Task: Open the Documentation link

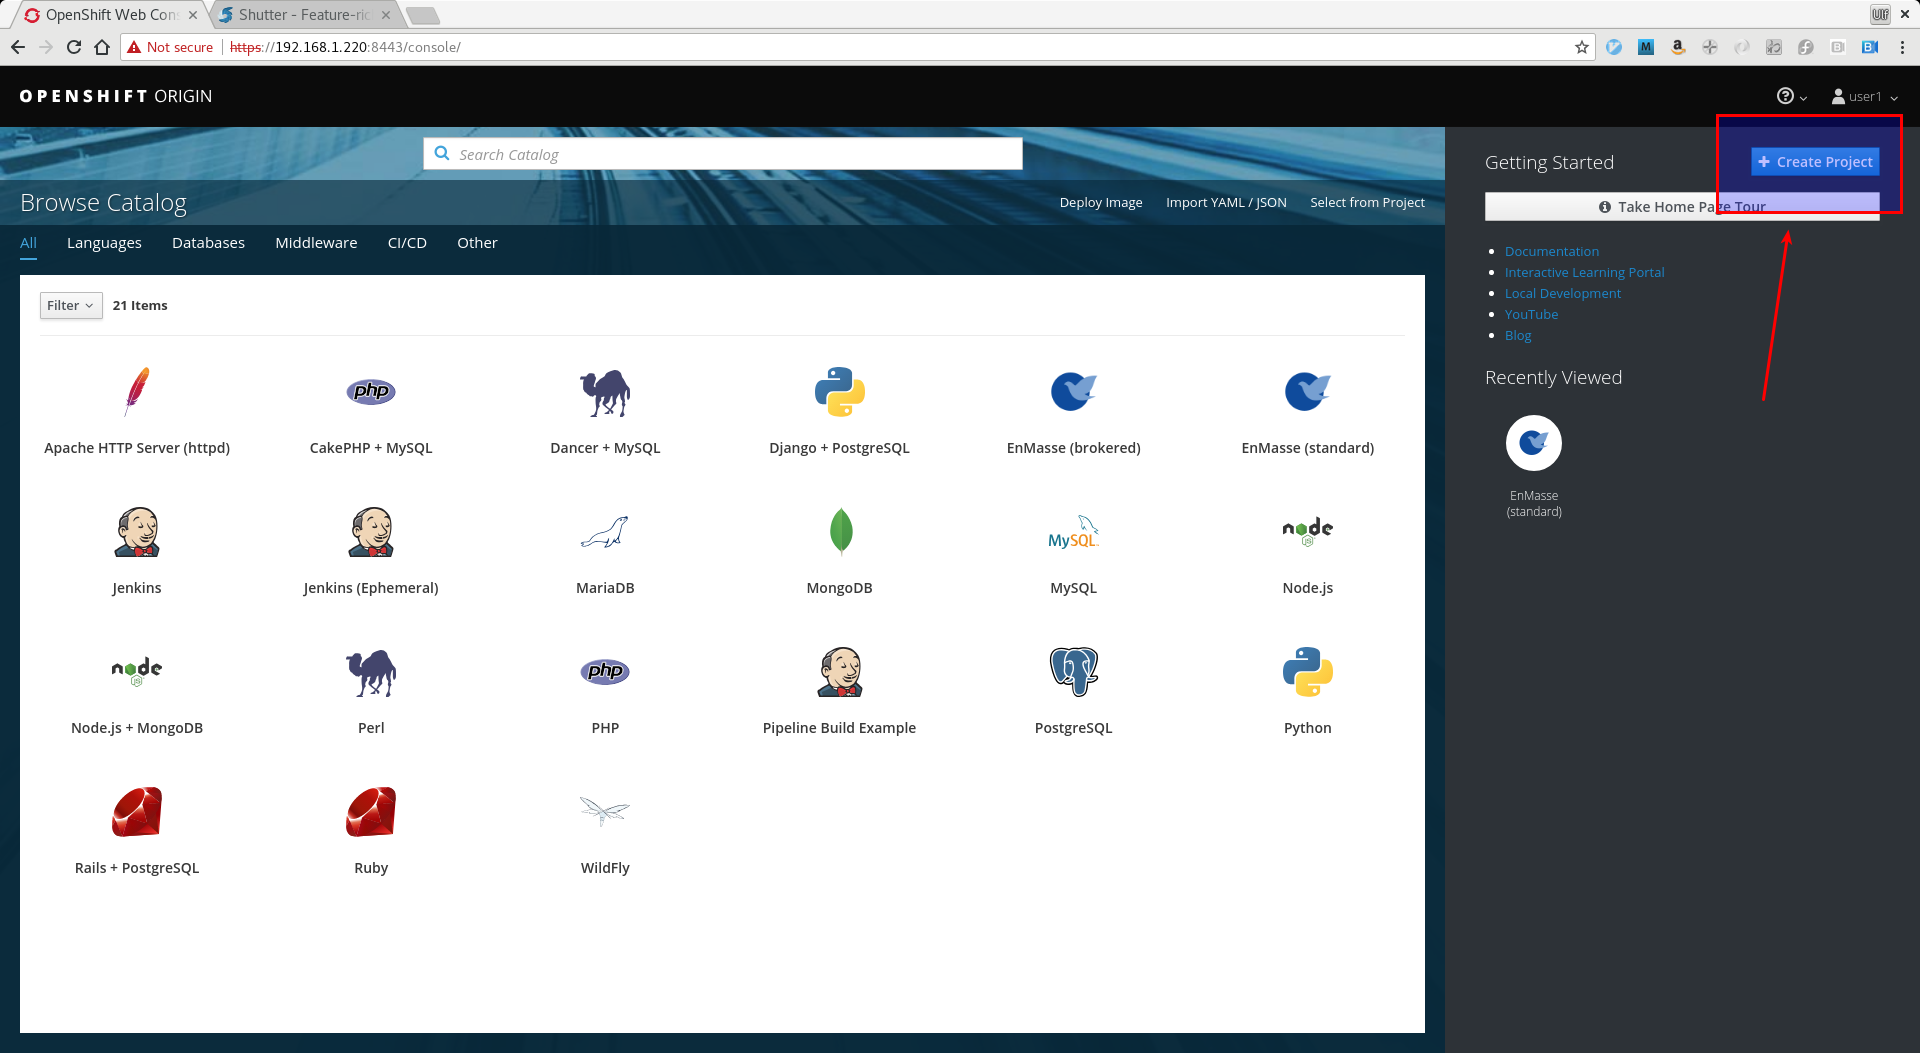Action: click(1552, 252)
